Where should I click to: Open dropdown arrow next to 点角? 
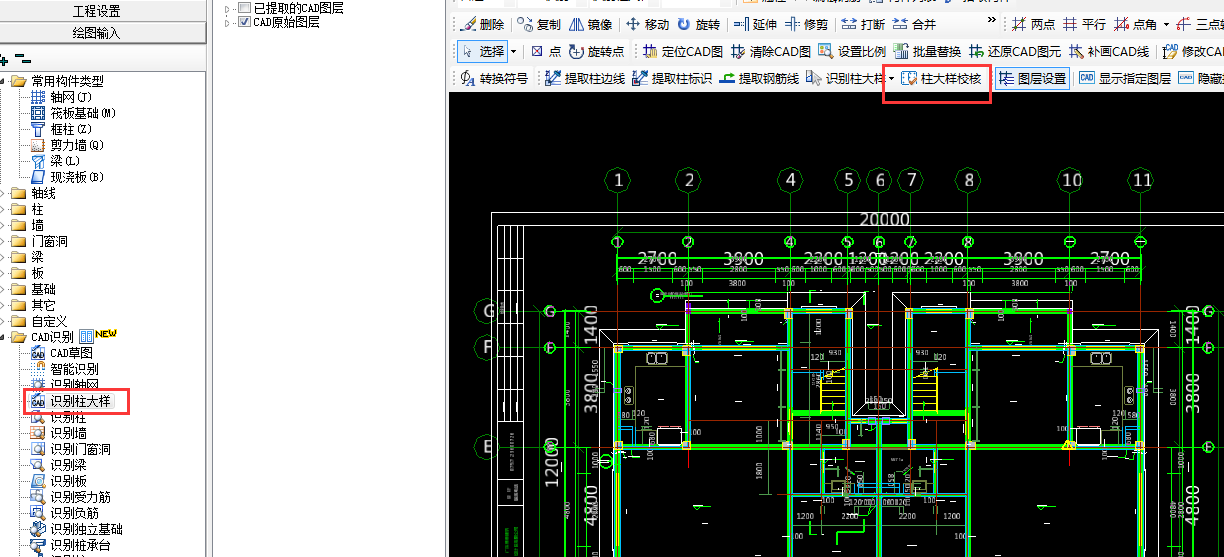click(1165, 24)
